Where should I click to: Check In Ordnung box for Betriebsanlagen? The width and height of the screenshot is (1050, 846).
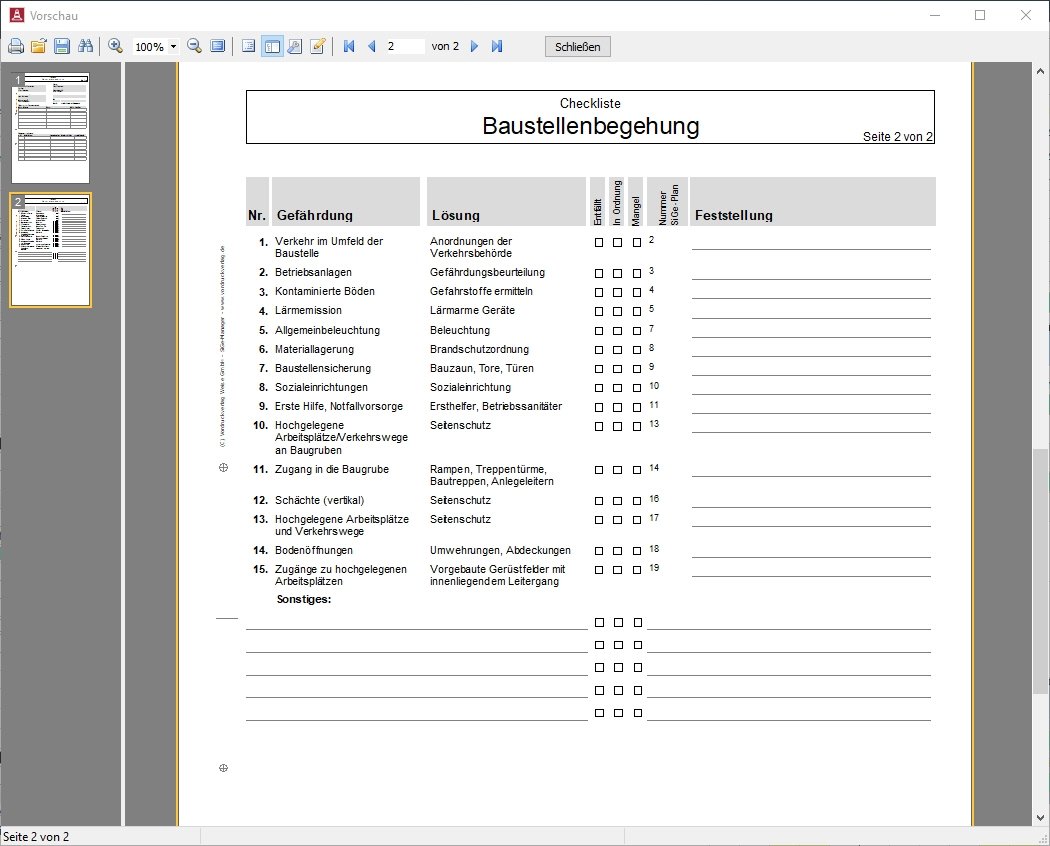click(x=617, y=273)
